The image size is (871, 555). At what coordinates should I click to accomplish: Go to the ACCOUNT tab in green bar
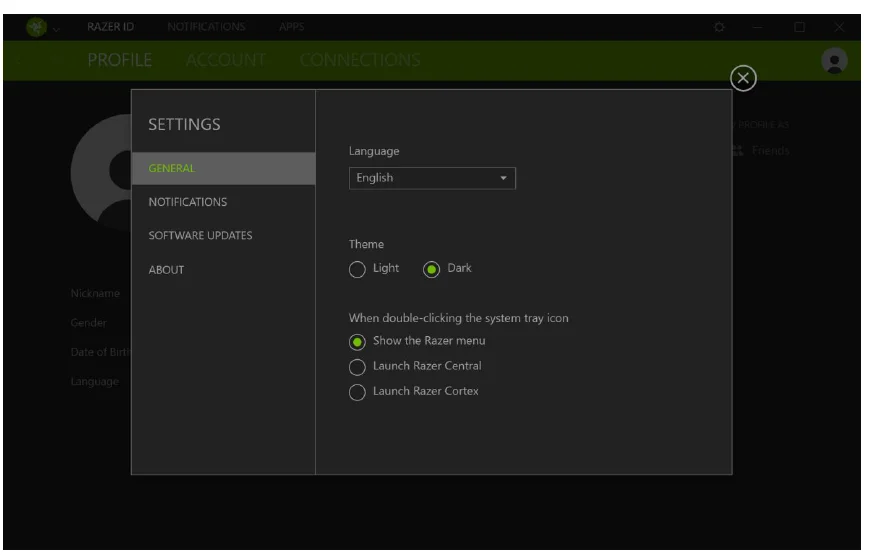point(226,60)
